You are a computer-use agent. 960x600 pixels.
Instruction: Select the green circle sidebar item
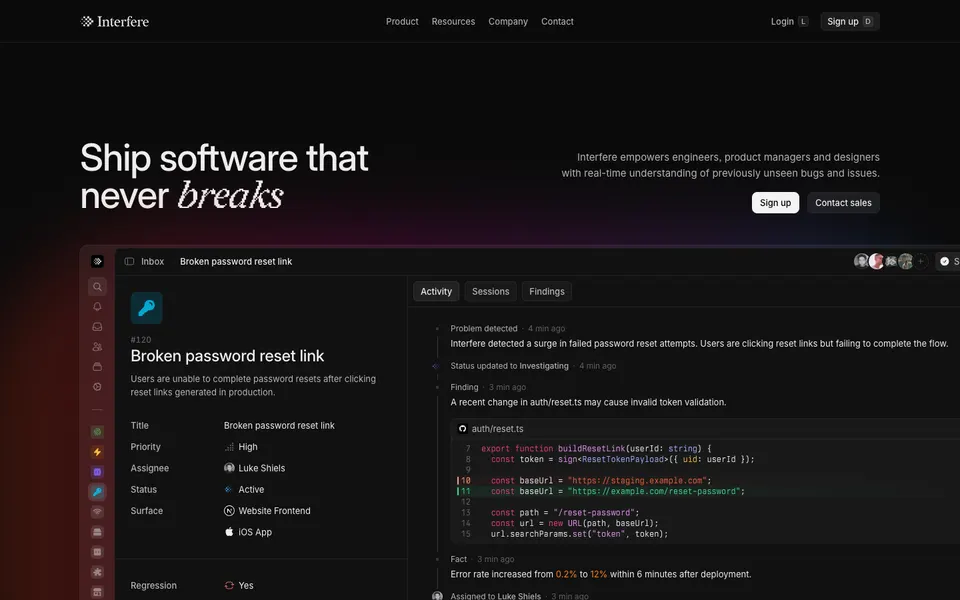pyautogui.click(x=97, y=432)
